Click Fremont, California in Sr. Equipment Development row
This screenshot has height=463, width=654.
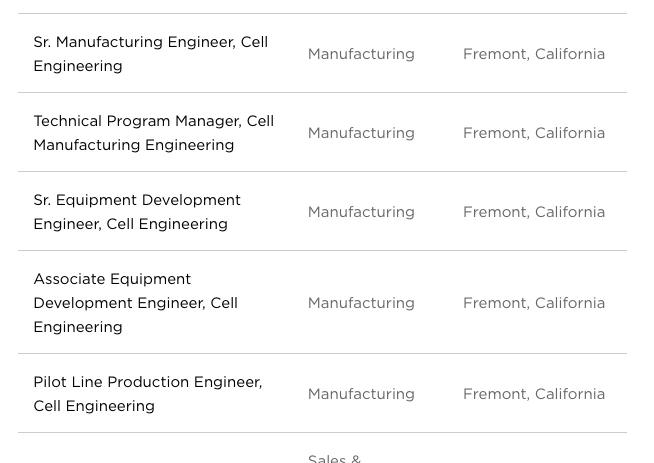534,211
